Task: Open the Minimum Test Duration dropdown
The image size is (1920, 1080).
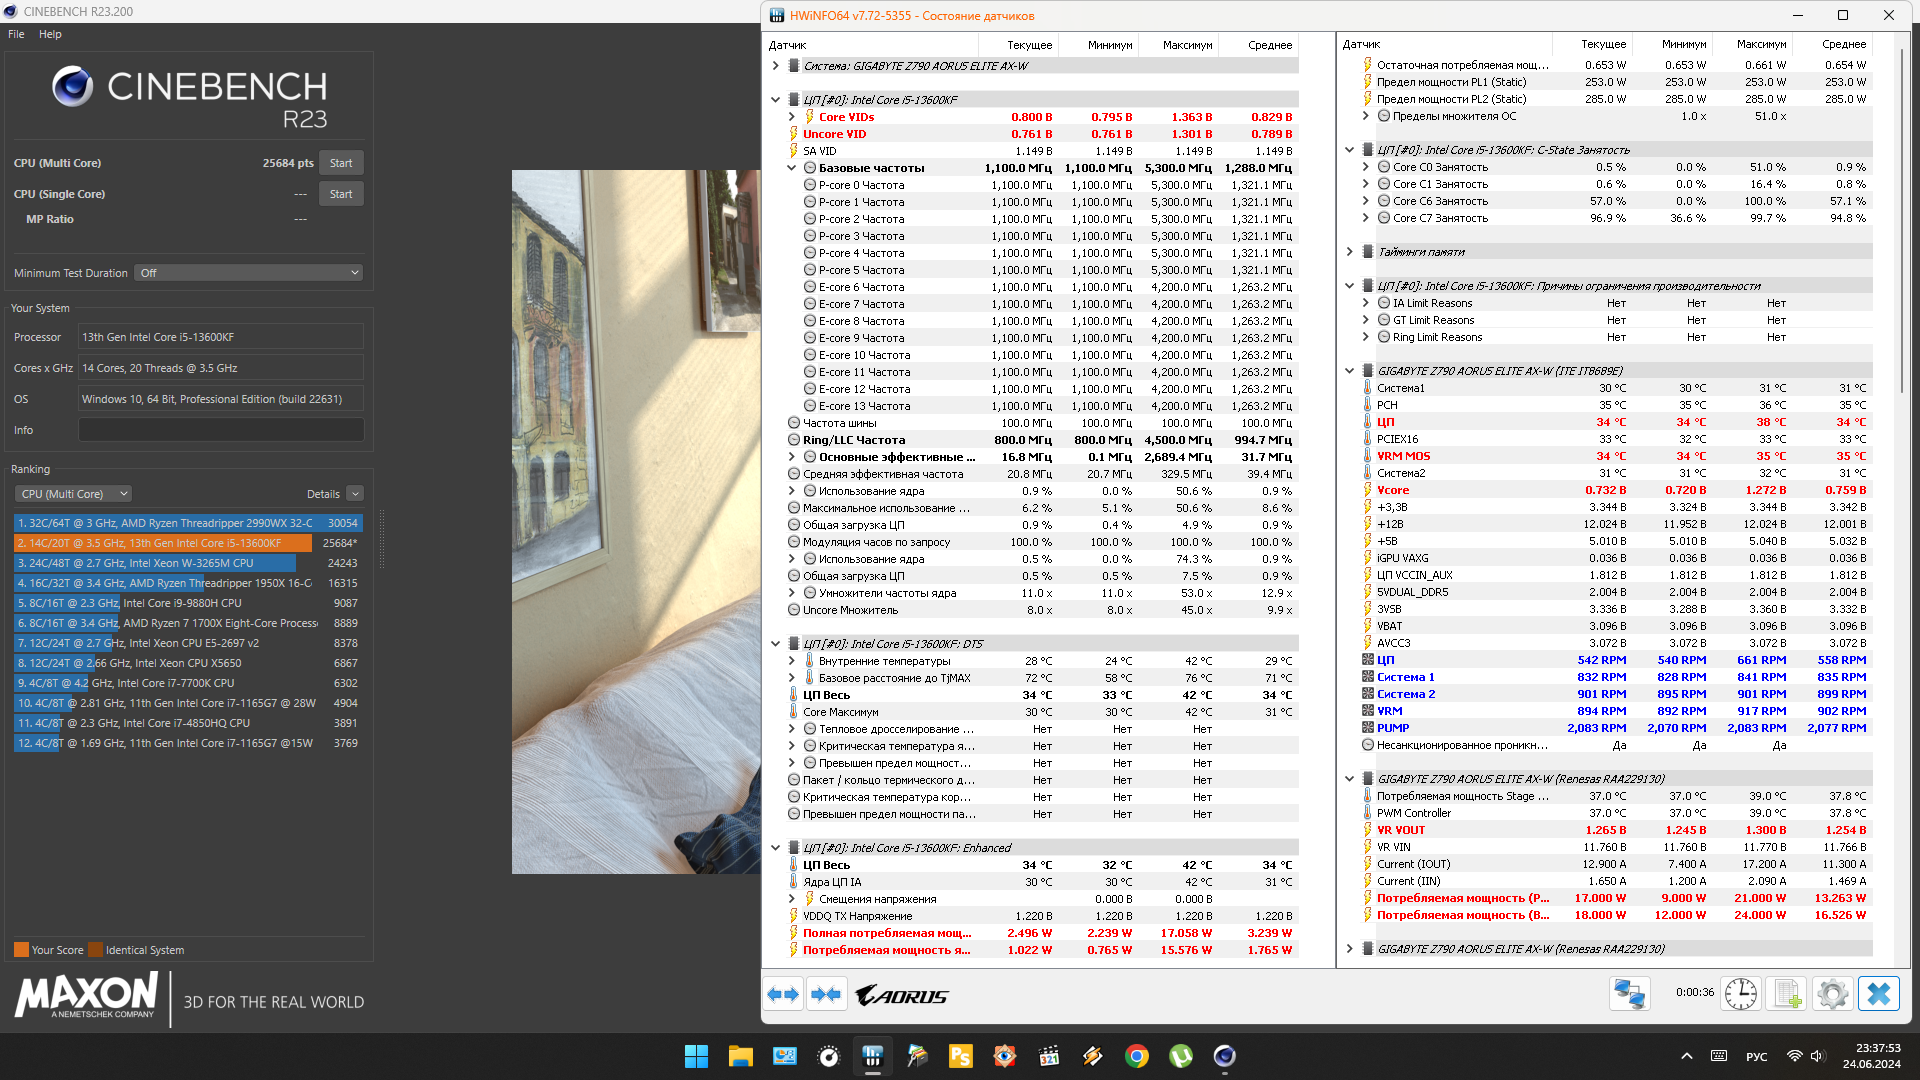Action: pos(249,273)
